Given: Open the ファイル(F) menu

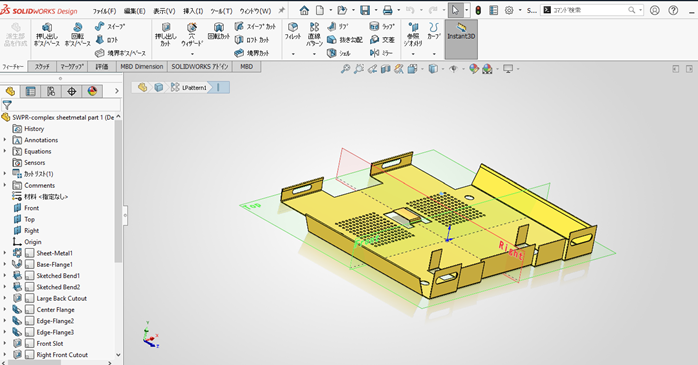Looking at the screenshot, I should coord(104,11).
